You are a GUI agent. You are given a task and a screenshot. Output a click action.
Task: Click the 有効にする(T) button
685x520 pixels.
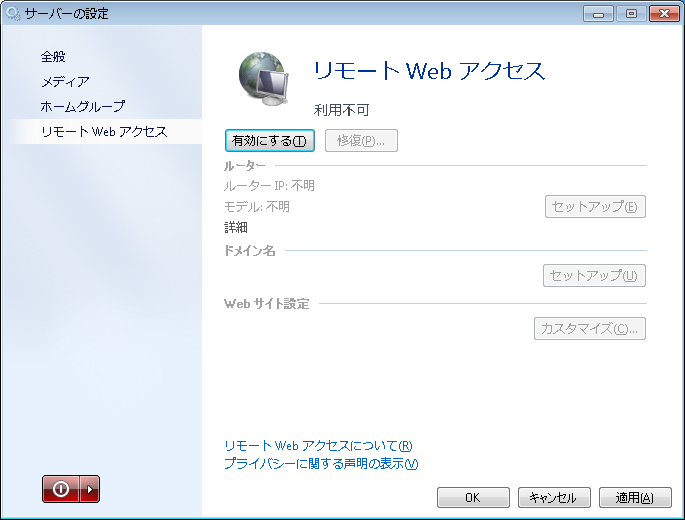tap(270, 141)
